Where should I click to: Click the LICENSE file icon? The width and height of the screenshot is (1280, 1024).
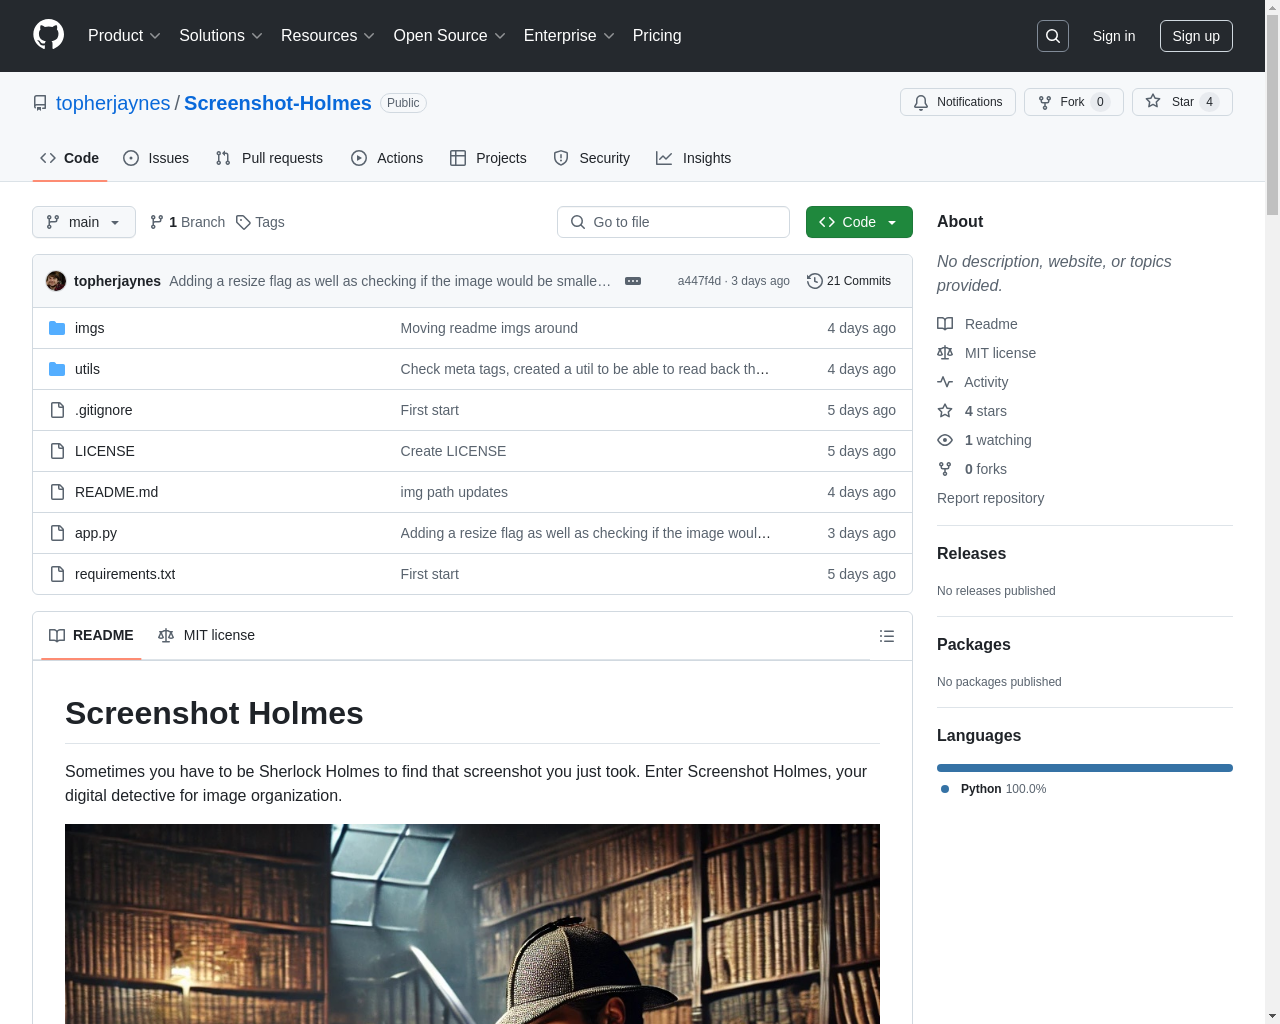pyautogui.click(x=57, y=451)
